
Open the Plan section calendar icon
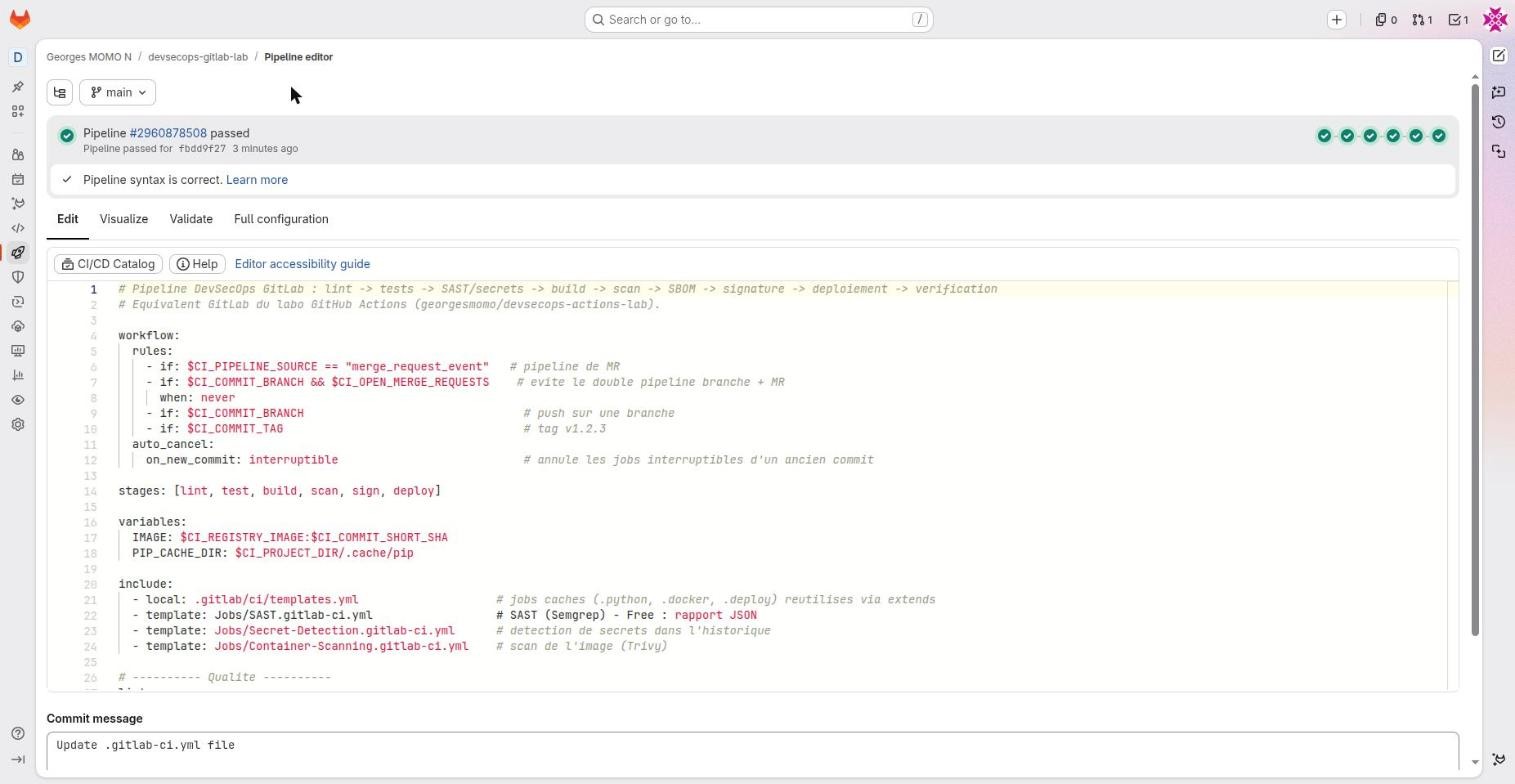tap(17, 180)
